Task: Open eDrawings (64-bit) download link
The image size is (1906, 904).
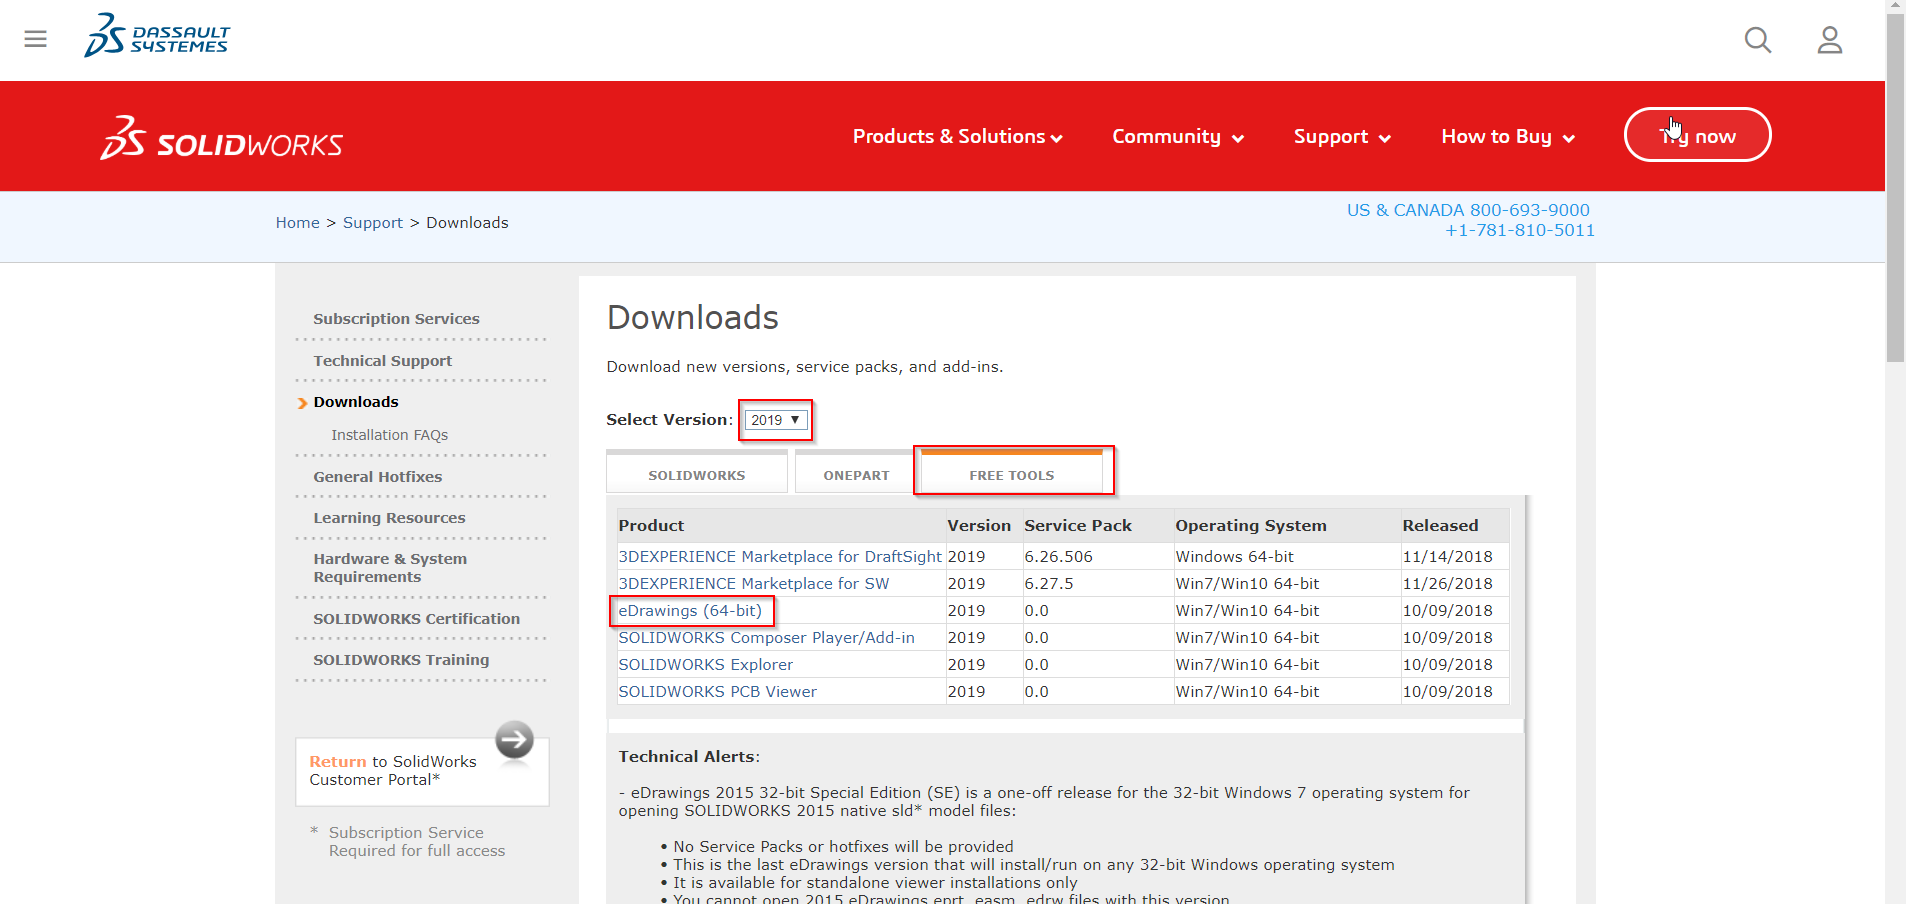Action: [x=690, y=611]
